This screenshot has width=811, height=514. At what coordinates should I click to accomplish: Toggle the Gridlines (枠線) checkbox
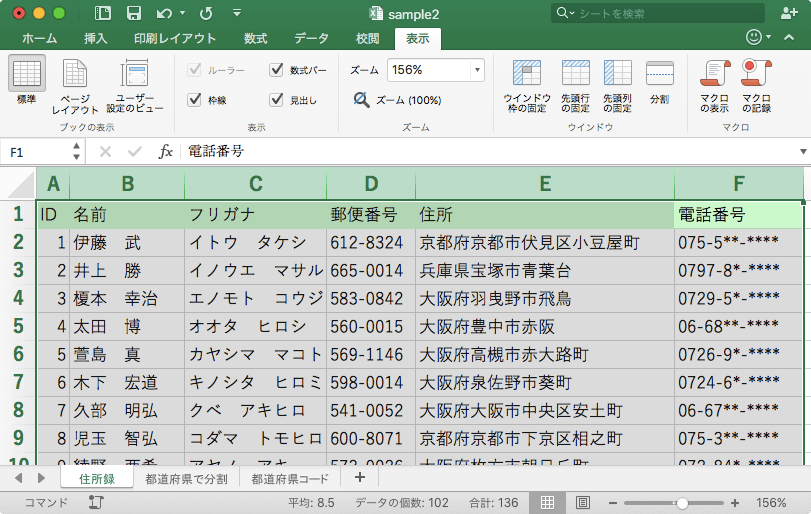(x=194, y=99)
